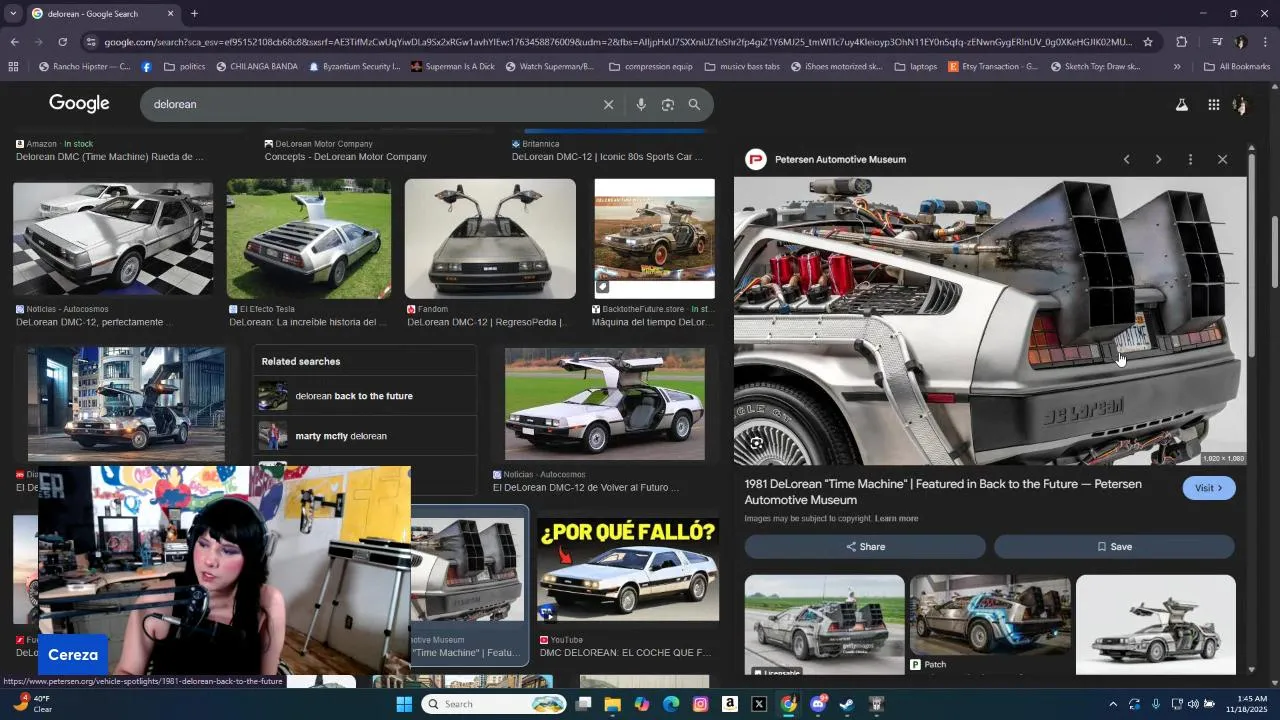Open the tab search dropdown arrow
1280x720 pixels.
tap(11, 13)
